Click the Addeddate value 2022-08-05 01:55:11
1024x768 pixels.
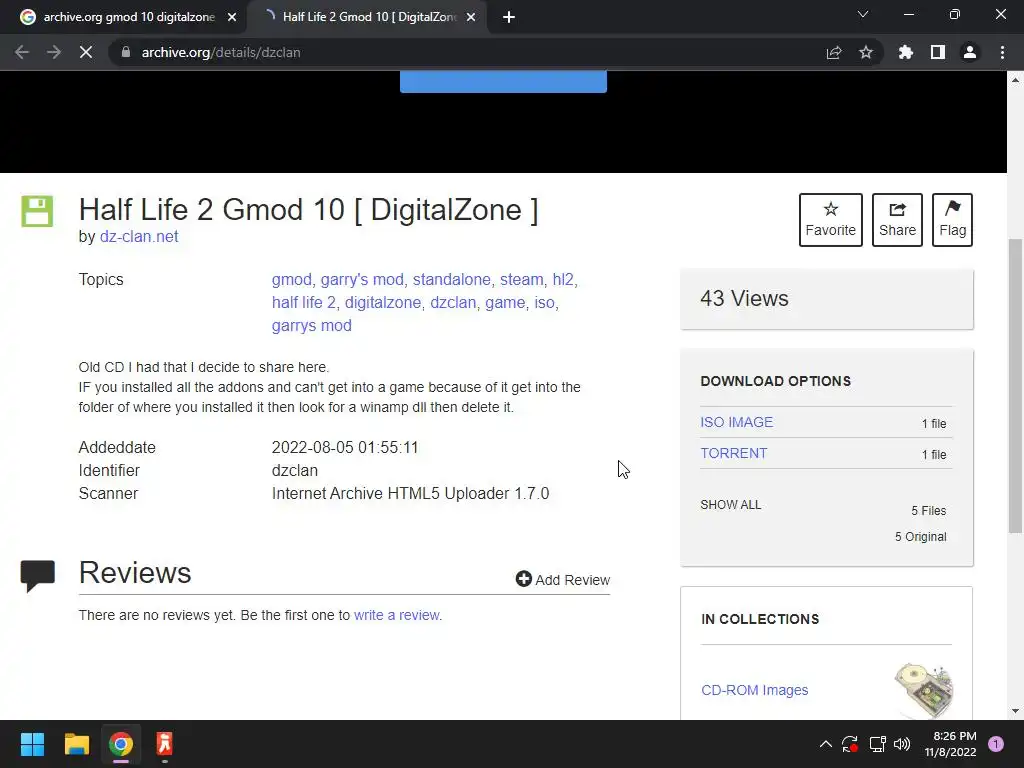[345, 447]
